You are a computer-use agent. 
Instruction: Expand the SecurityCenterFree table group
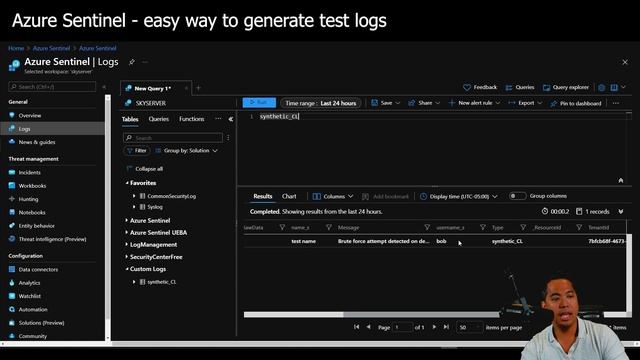click(x=127, y=257)
